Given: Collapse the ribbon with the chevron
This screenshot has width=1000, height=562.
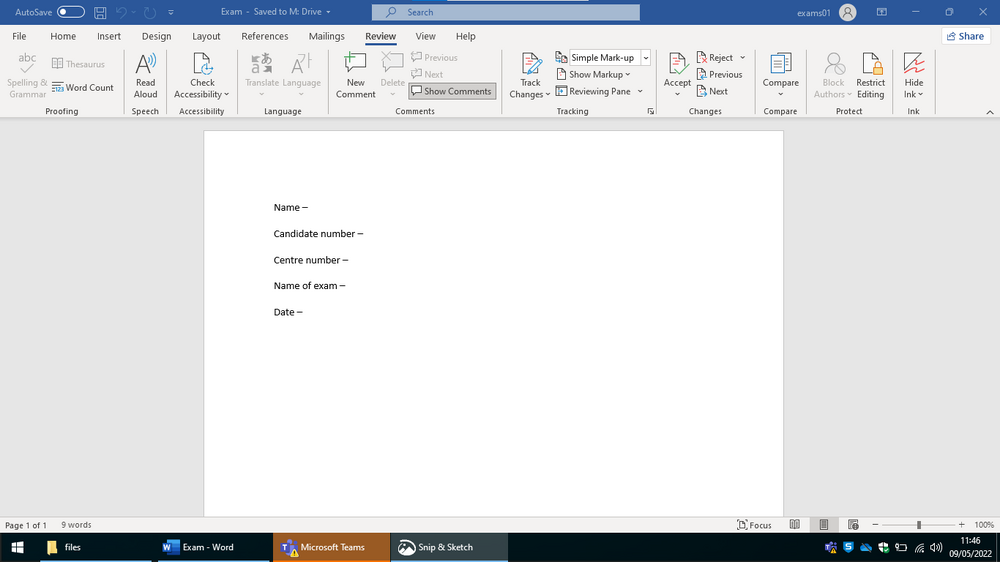Looking at the screenshot, I should click(x=989, y=112).
